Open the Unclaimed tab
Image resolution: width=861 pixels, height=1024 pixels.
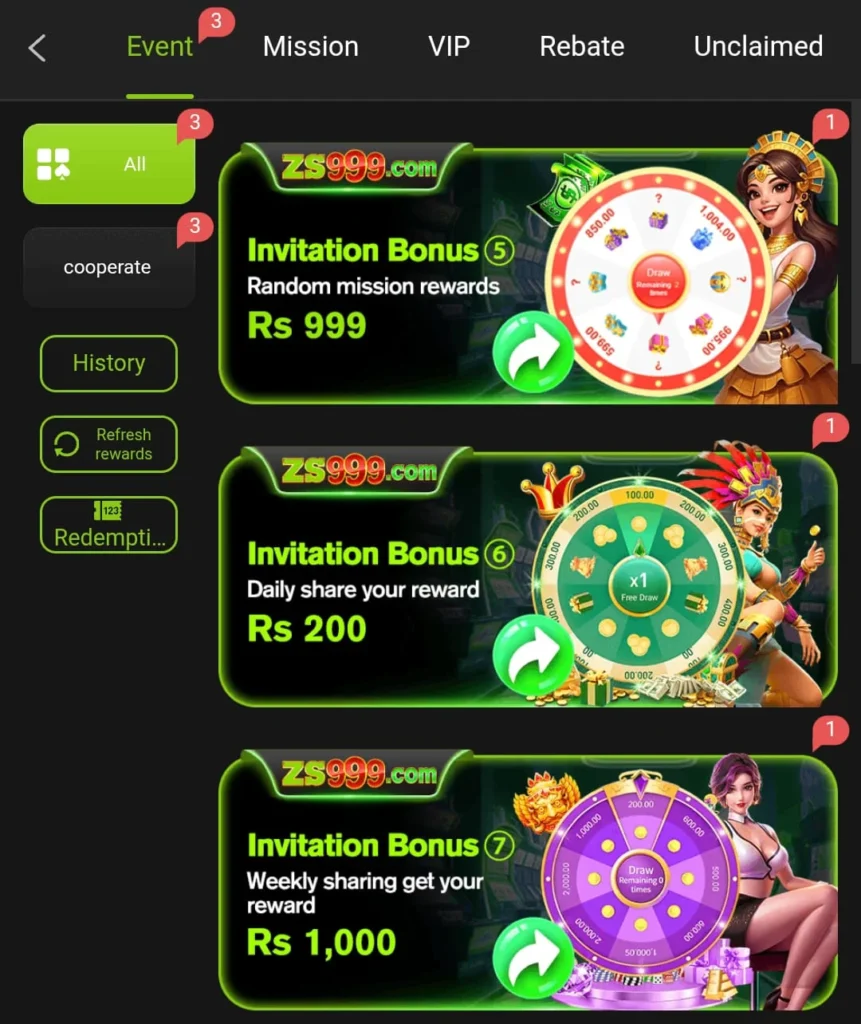pos(758,46)
